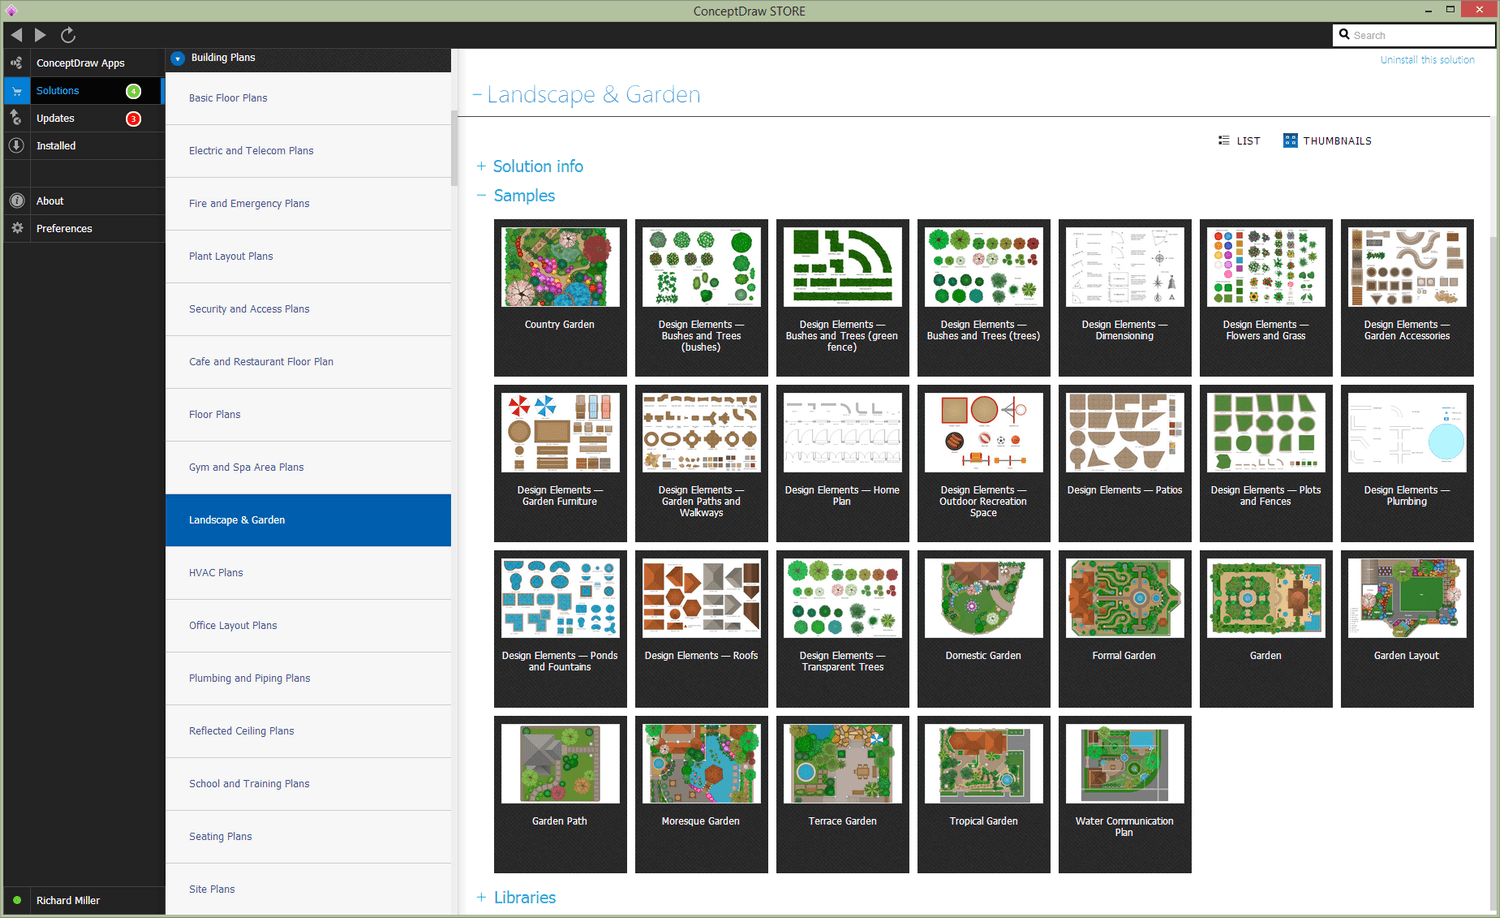Viewport: 1500px width, 918px height.
Task: Open the Garden Layout sample
Action: (x=1407, y=629)
